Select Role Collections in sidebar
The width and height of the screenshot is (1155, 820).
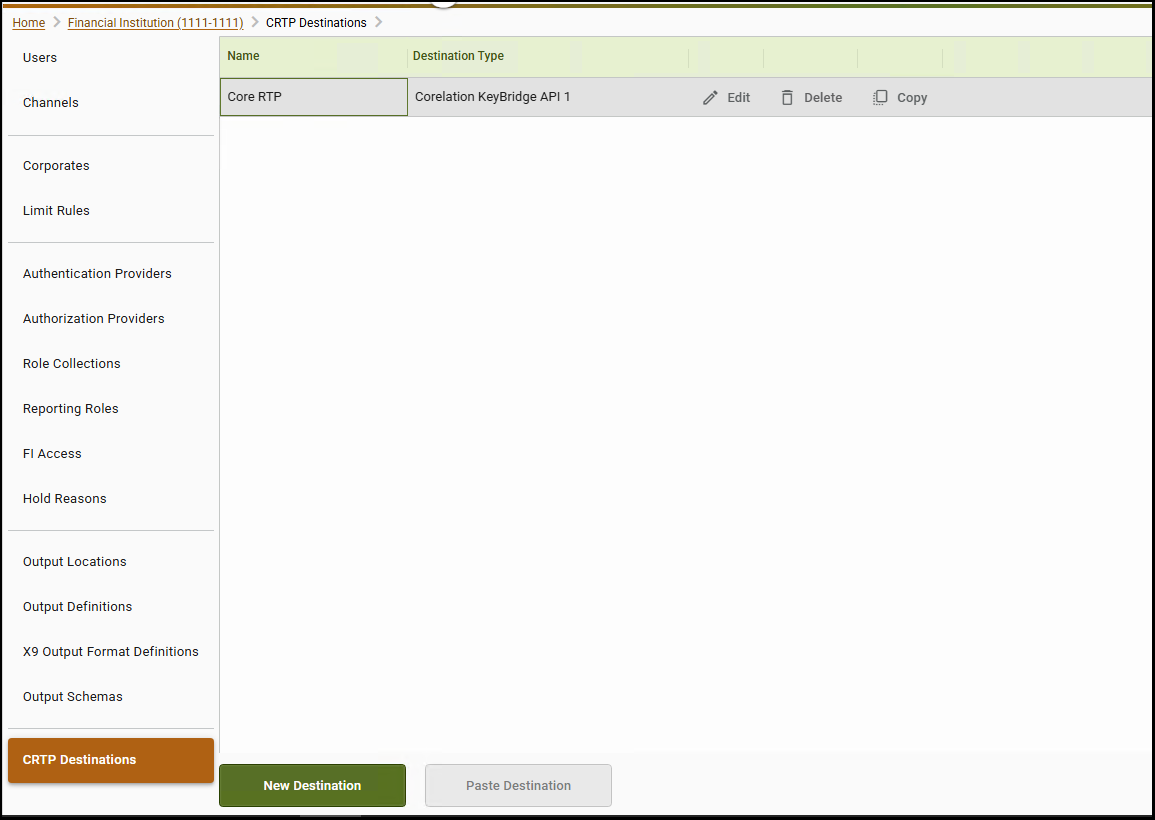coord(71,364)
